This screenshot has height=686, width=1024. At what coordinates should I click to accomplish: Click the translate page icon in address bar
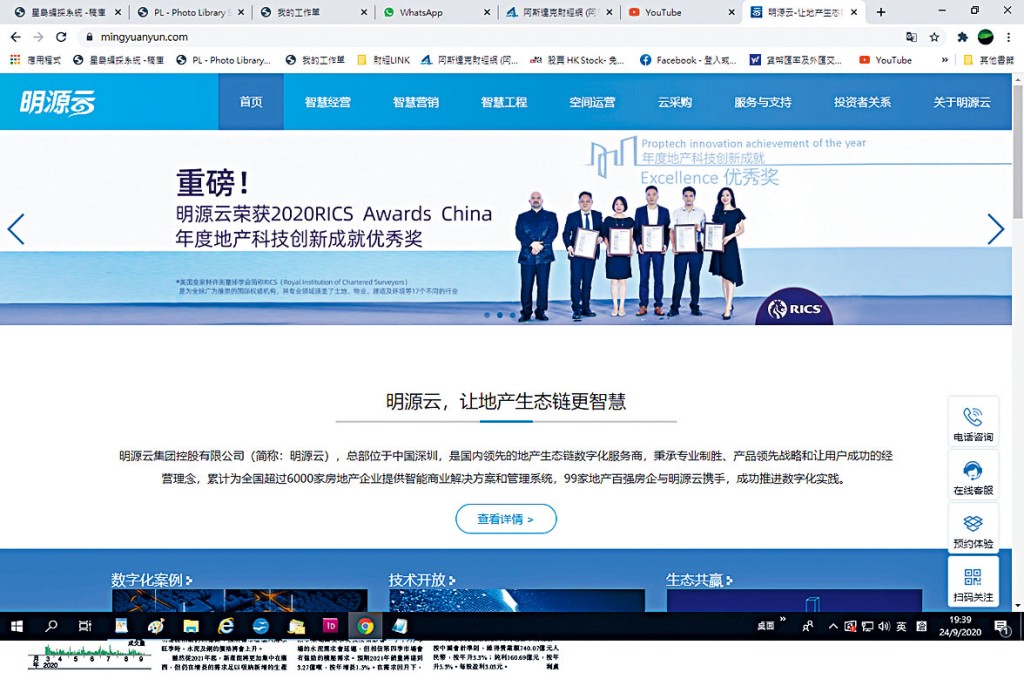[911, 37]
